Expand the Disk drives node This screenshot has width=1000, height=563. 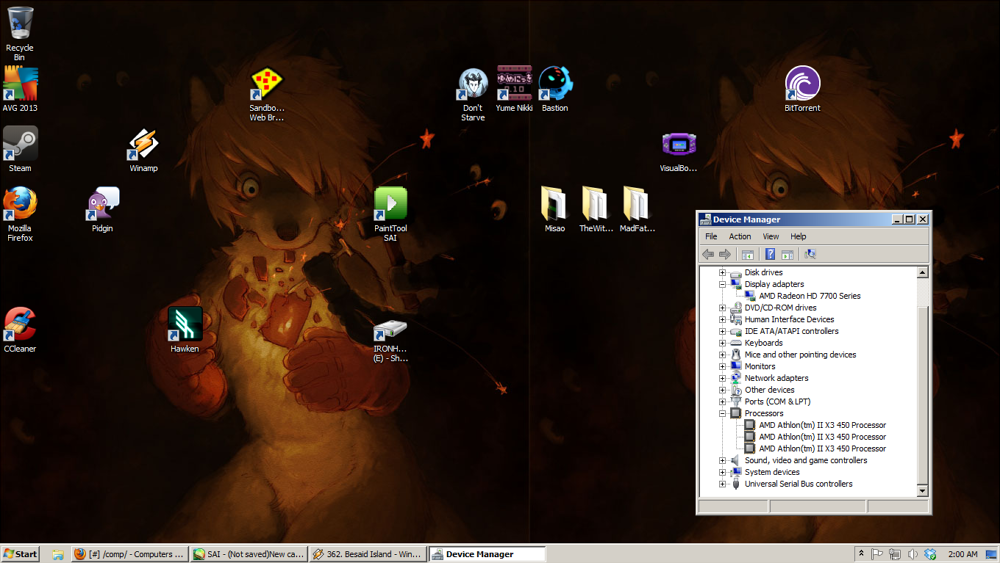point(723,272)
